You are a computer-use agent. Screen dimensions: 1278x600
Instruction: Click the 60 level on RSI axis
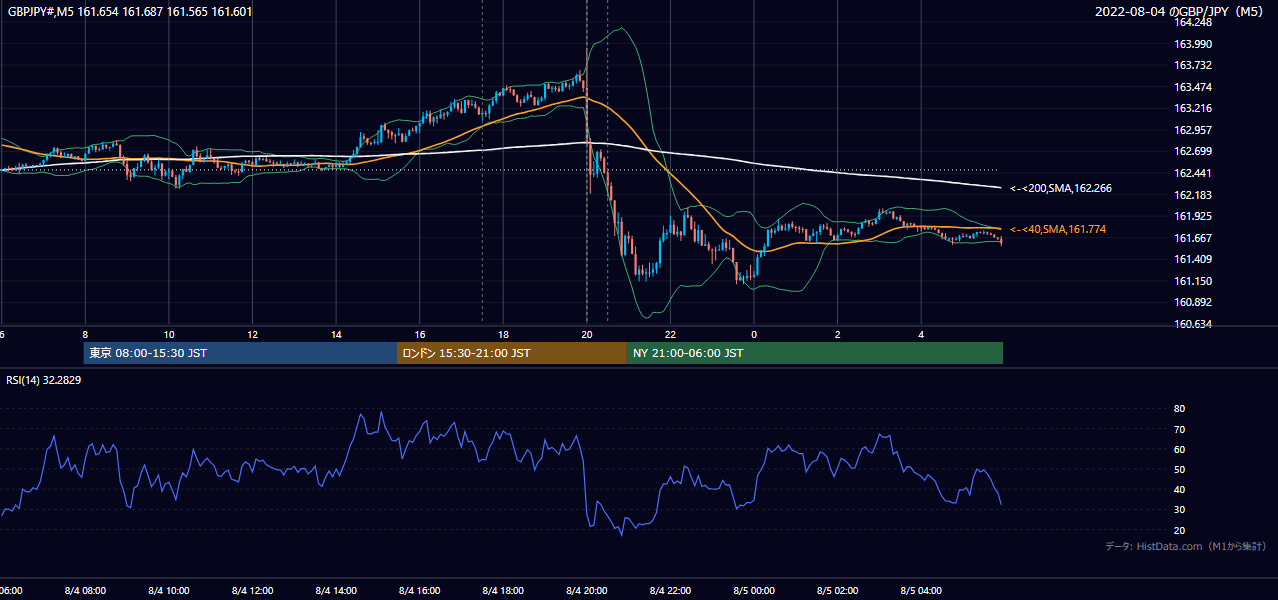click(1179, 449)
